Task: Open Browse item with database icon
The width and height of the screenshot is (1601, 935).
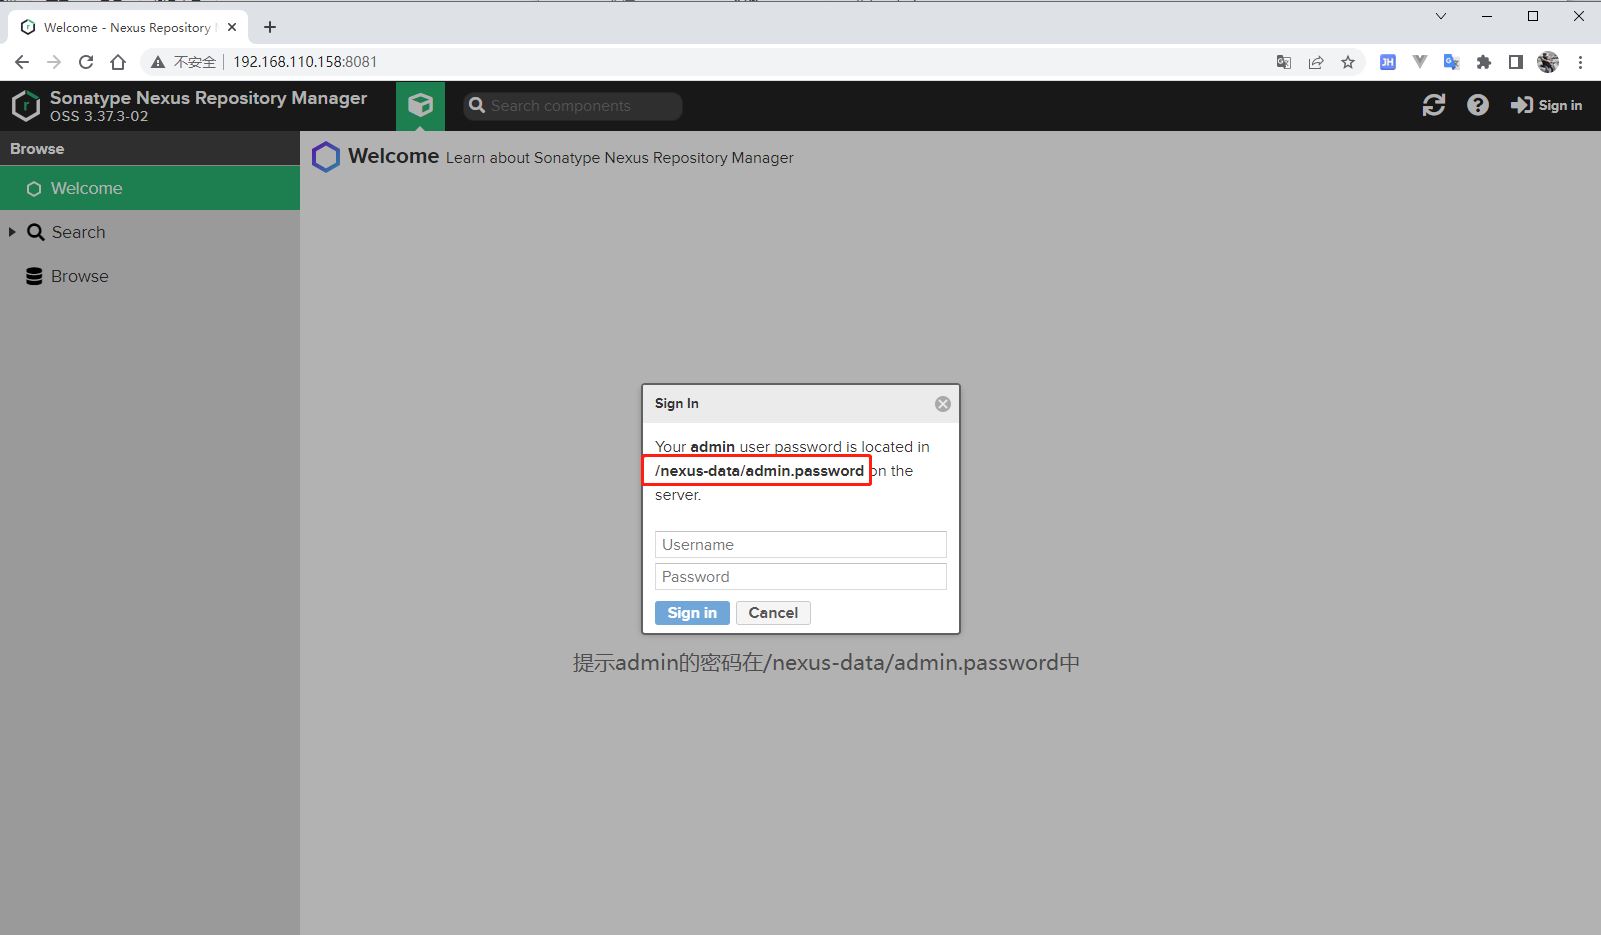Action: 68,276
